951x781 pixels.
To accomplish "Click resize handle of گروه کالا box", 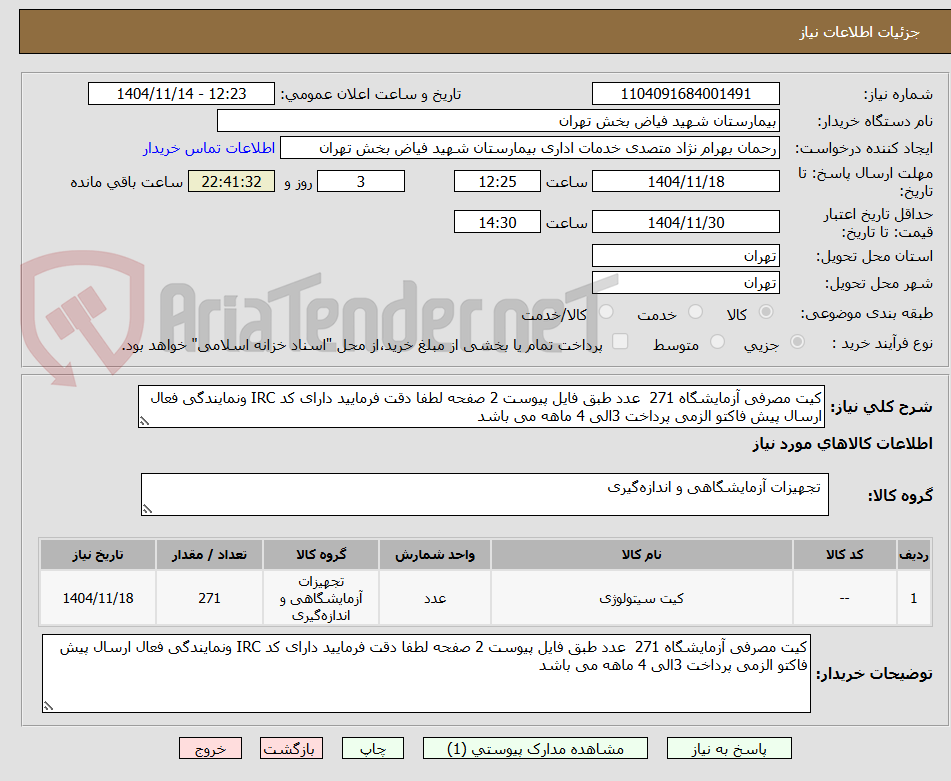I will 147,509.
